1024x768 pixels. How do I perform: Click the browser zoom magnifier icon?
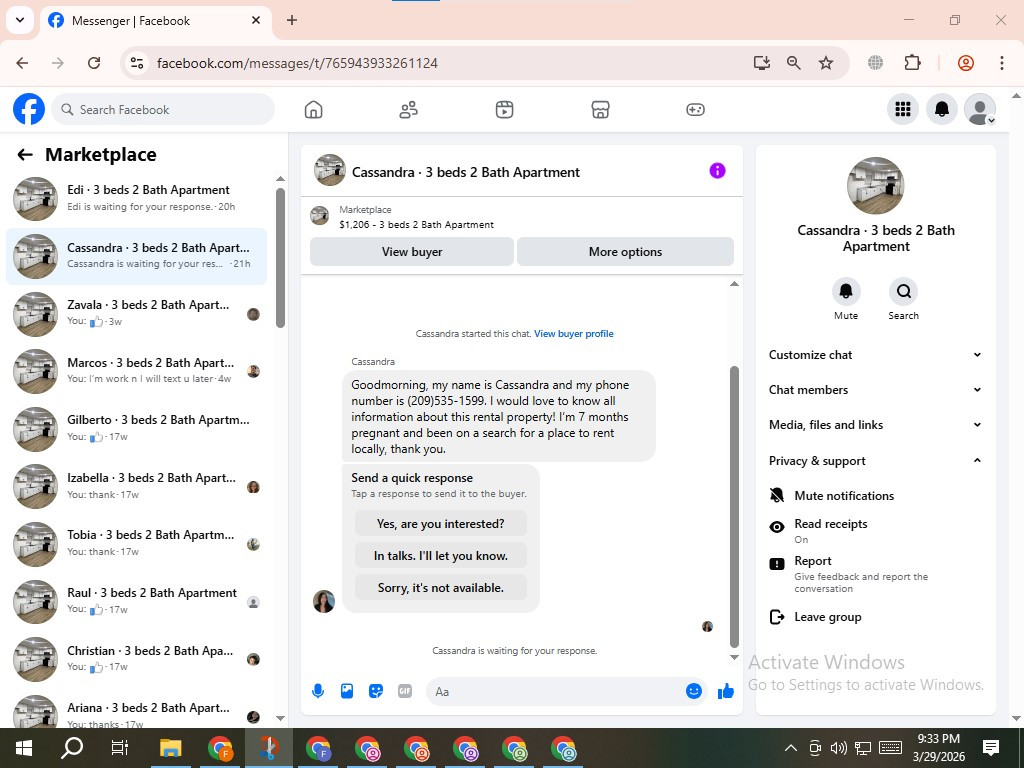793,63
